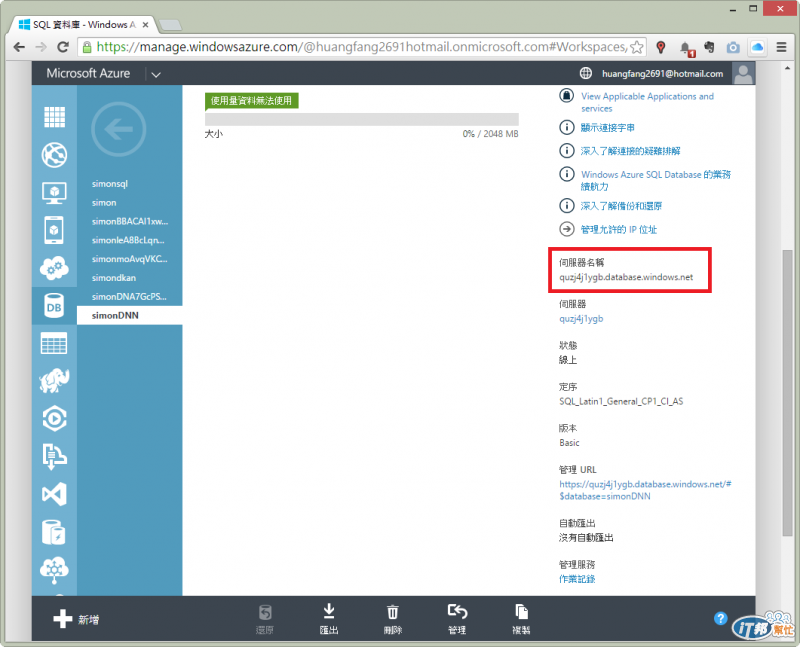Click the globe language icon in header
Image resolution: width=800 pixels, height=647 pixels.
pos(586,73)
